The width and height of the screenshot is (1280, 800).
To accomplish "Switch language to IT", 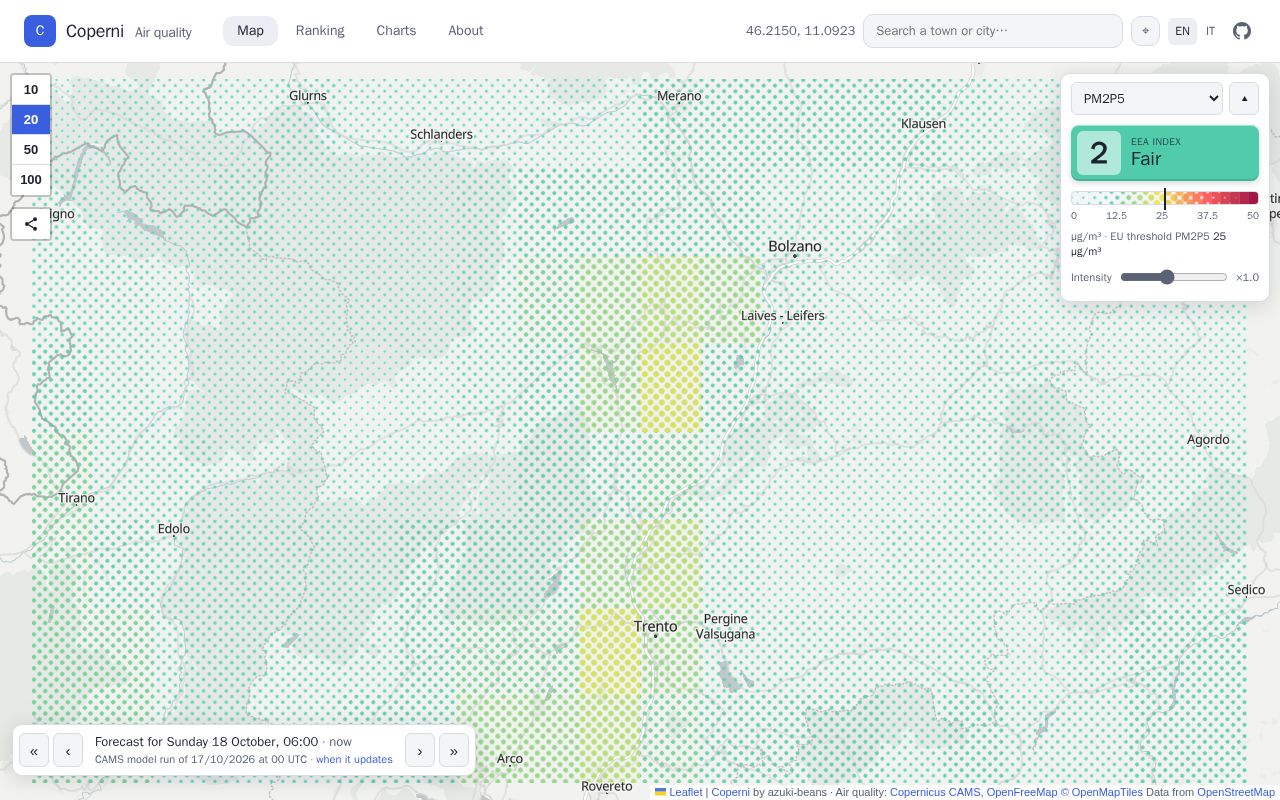I will (1210, 31).
